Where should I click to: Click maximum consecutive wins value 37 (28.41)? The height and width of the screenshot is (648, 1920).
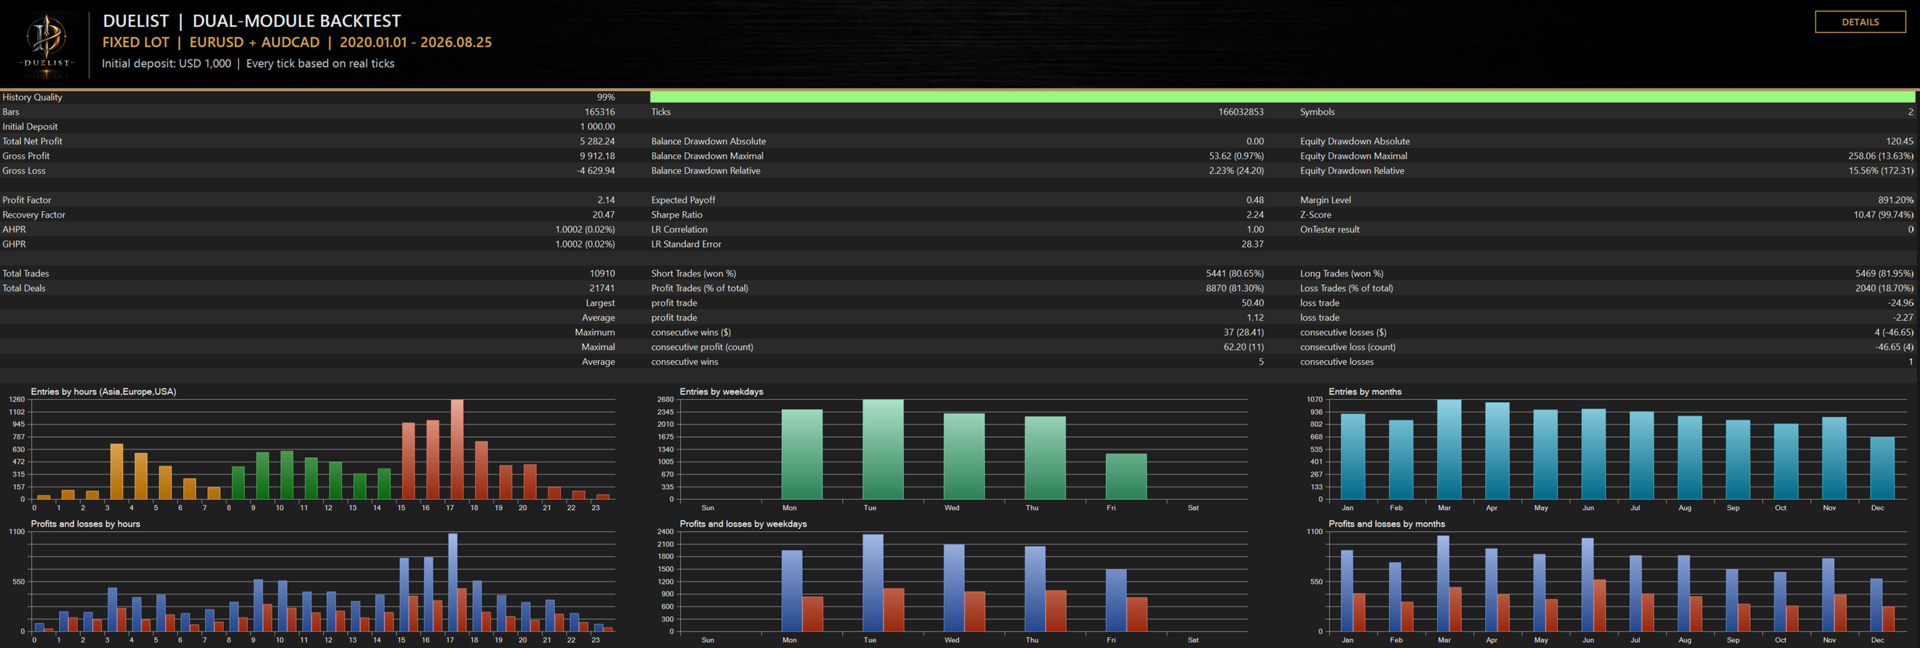coord(1243,332)
